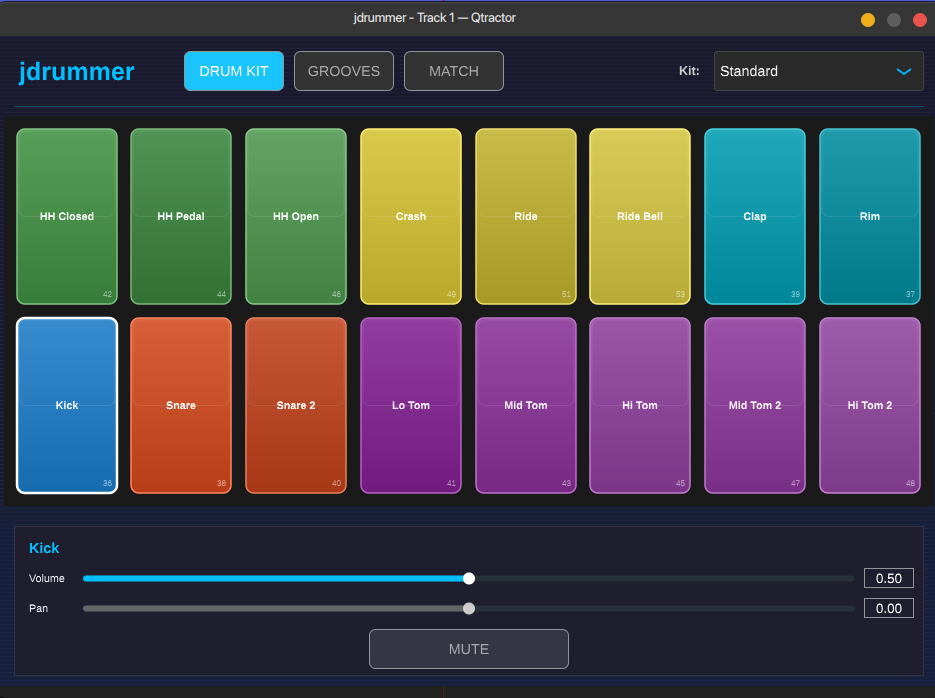Click the DRUM KIT button

[233, 70]
